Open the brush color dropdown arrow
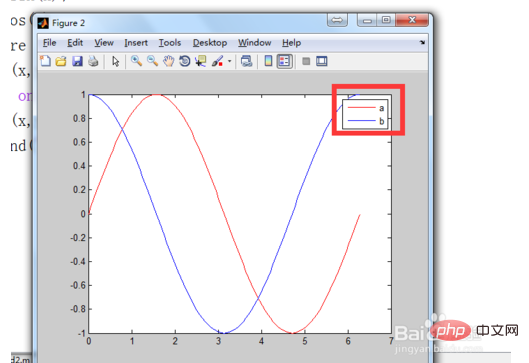Image resolution: width=529 pixels, height=363 pixels. 229,61
